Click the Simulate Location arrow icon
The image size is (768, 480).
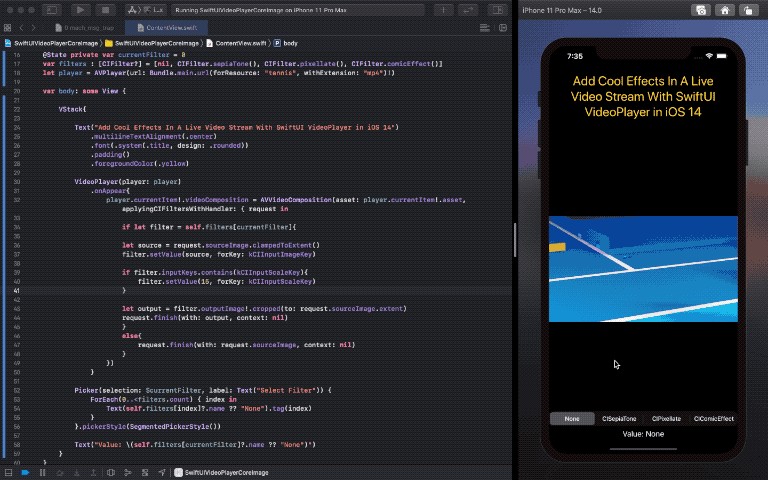[x=162, y=473]
